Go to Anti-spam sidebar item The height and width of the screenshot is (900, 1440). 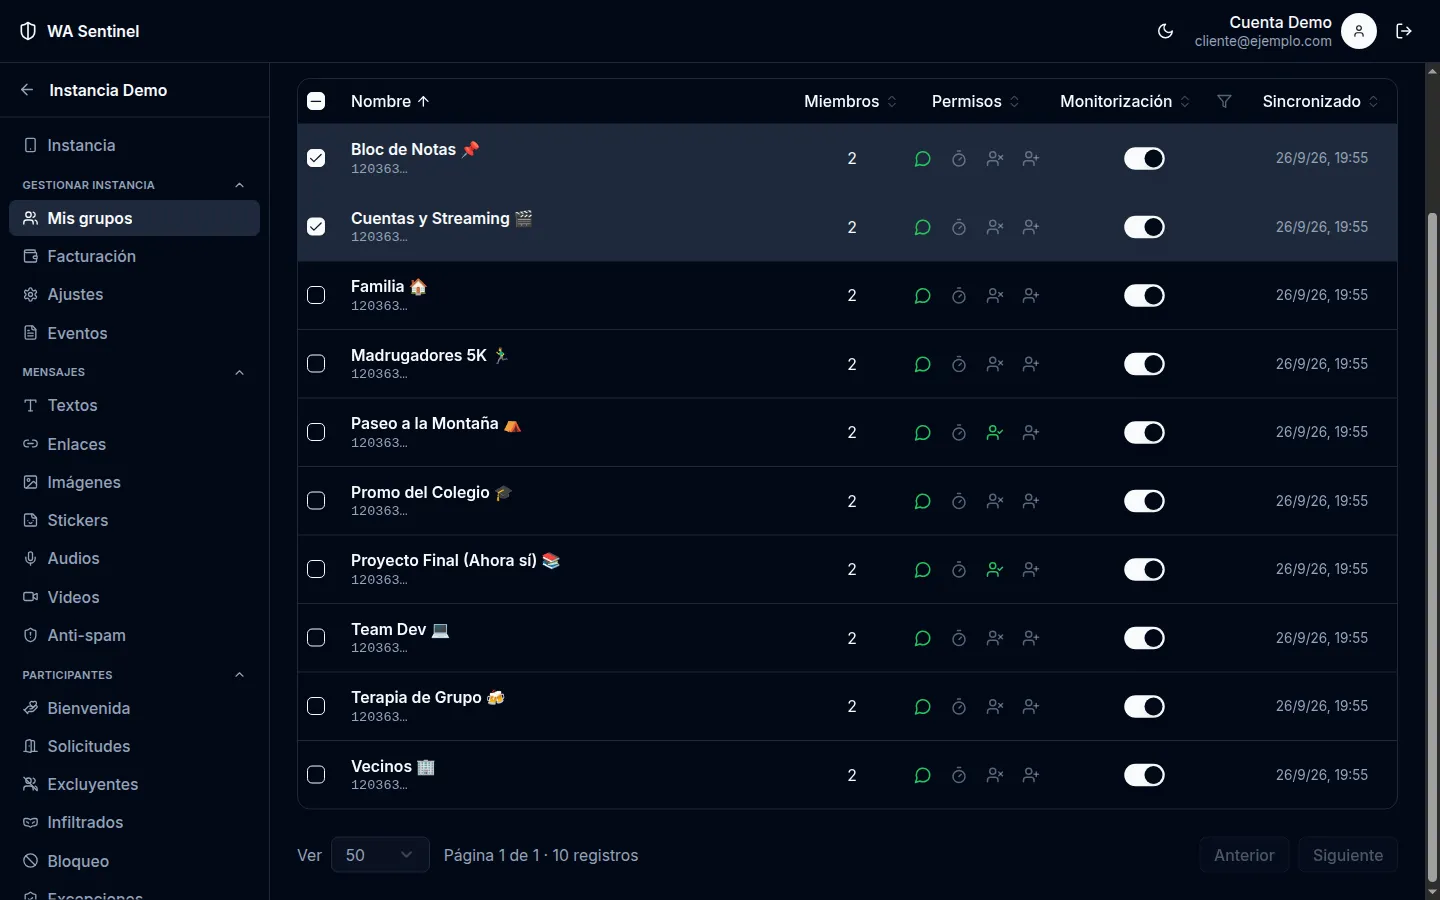134,635
